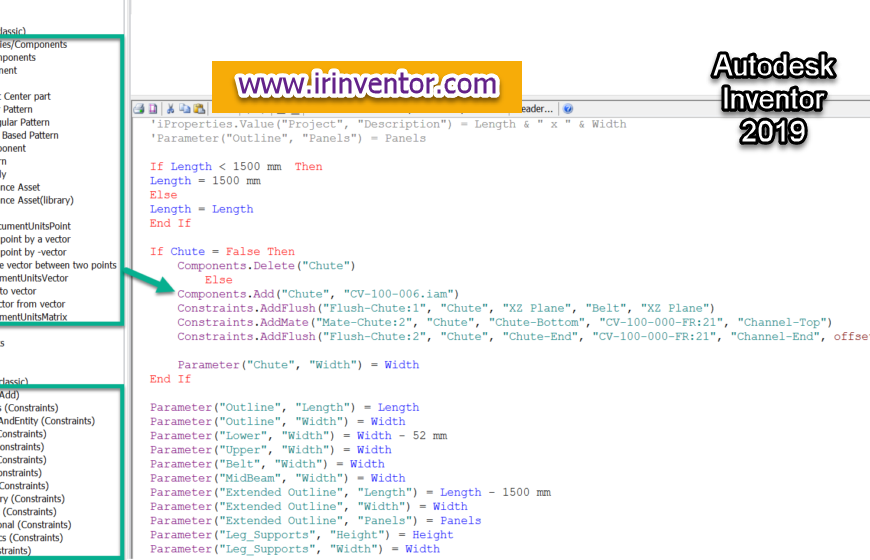Click AddFlush "Flush-Chute:1" constraint line
Screen dimensions: 870x560
(x=446, y=309)
